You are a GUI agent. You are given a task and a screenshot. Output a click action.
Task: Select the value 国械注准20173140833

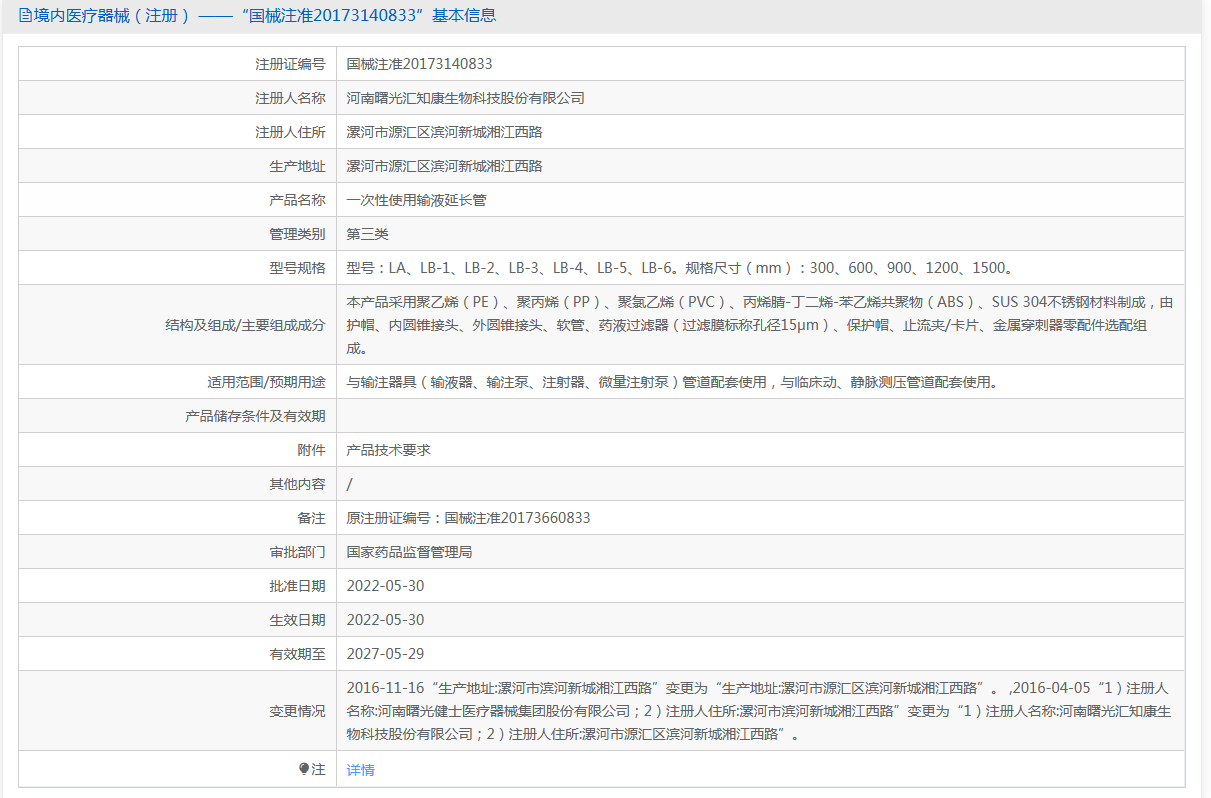[419, 64]
